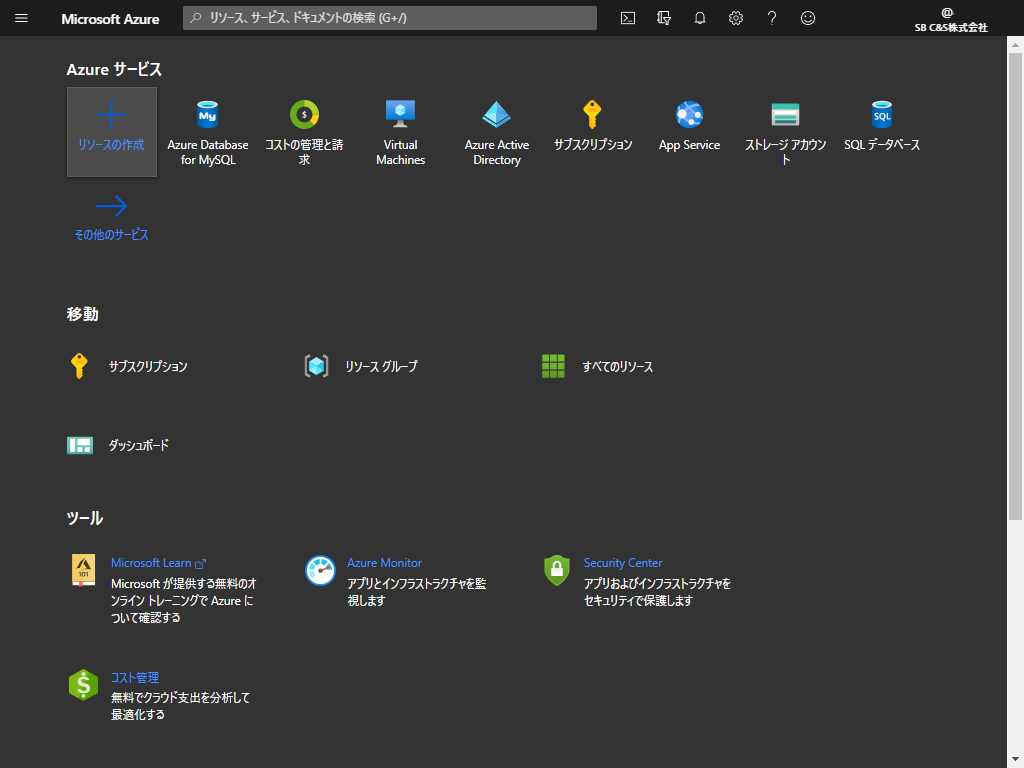Open the feedback smiley icon
This screenshot has width=1024, height=768.
(x=808, y=18)
